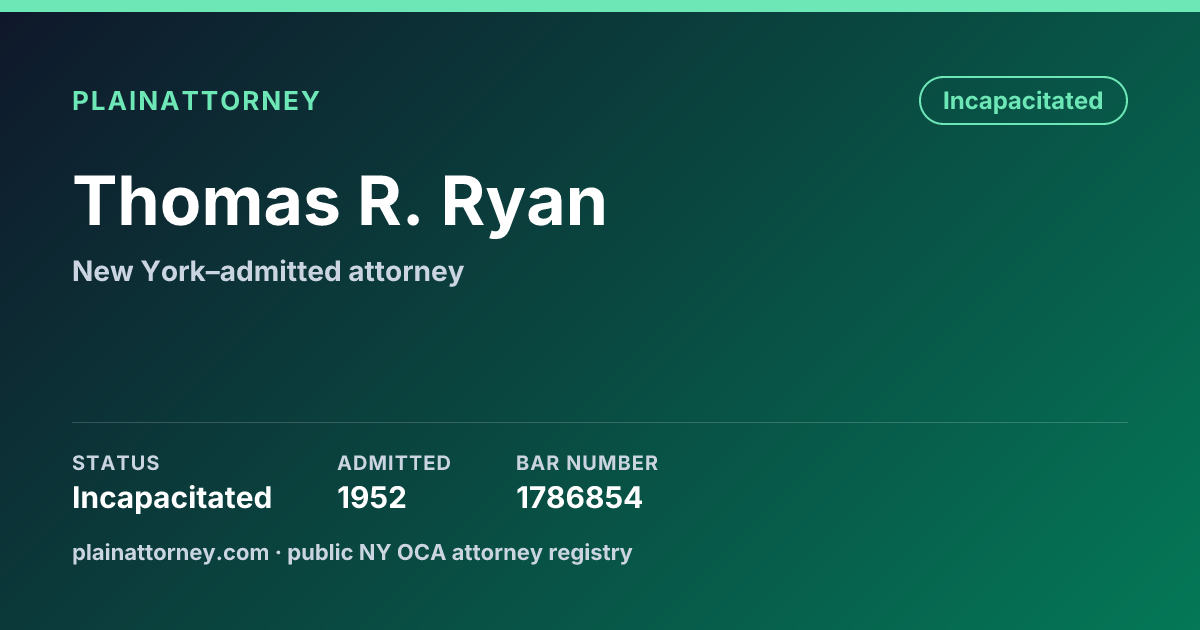Click the word York in the subtitle
The image size is (1200, 630).
point(175,271)
